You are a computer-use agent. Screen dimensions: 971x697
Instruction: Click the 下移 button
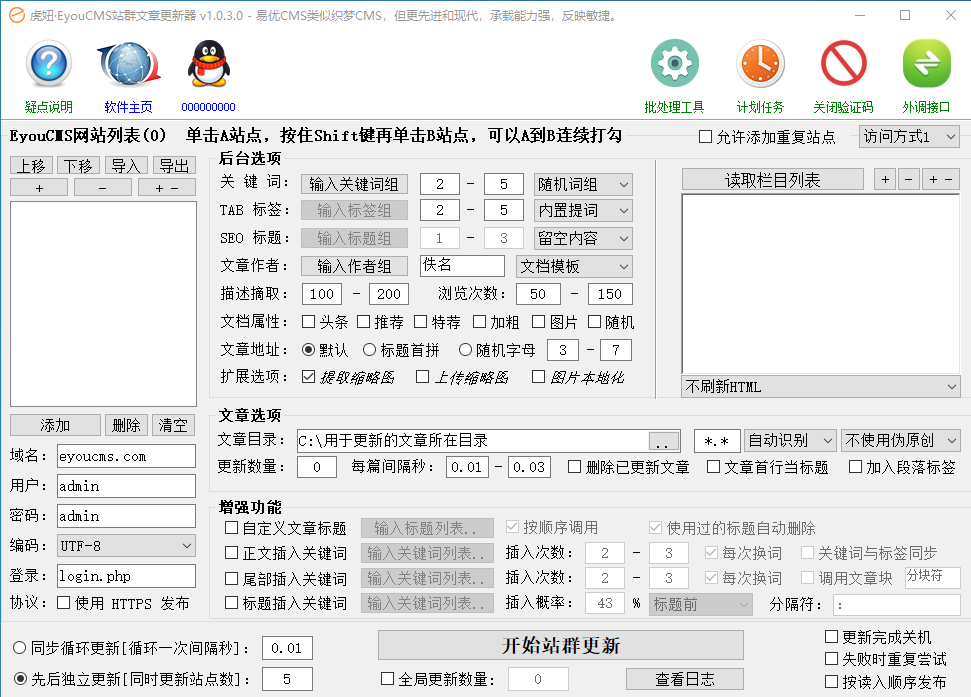coord(79,165)
